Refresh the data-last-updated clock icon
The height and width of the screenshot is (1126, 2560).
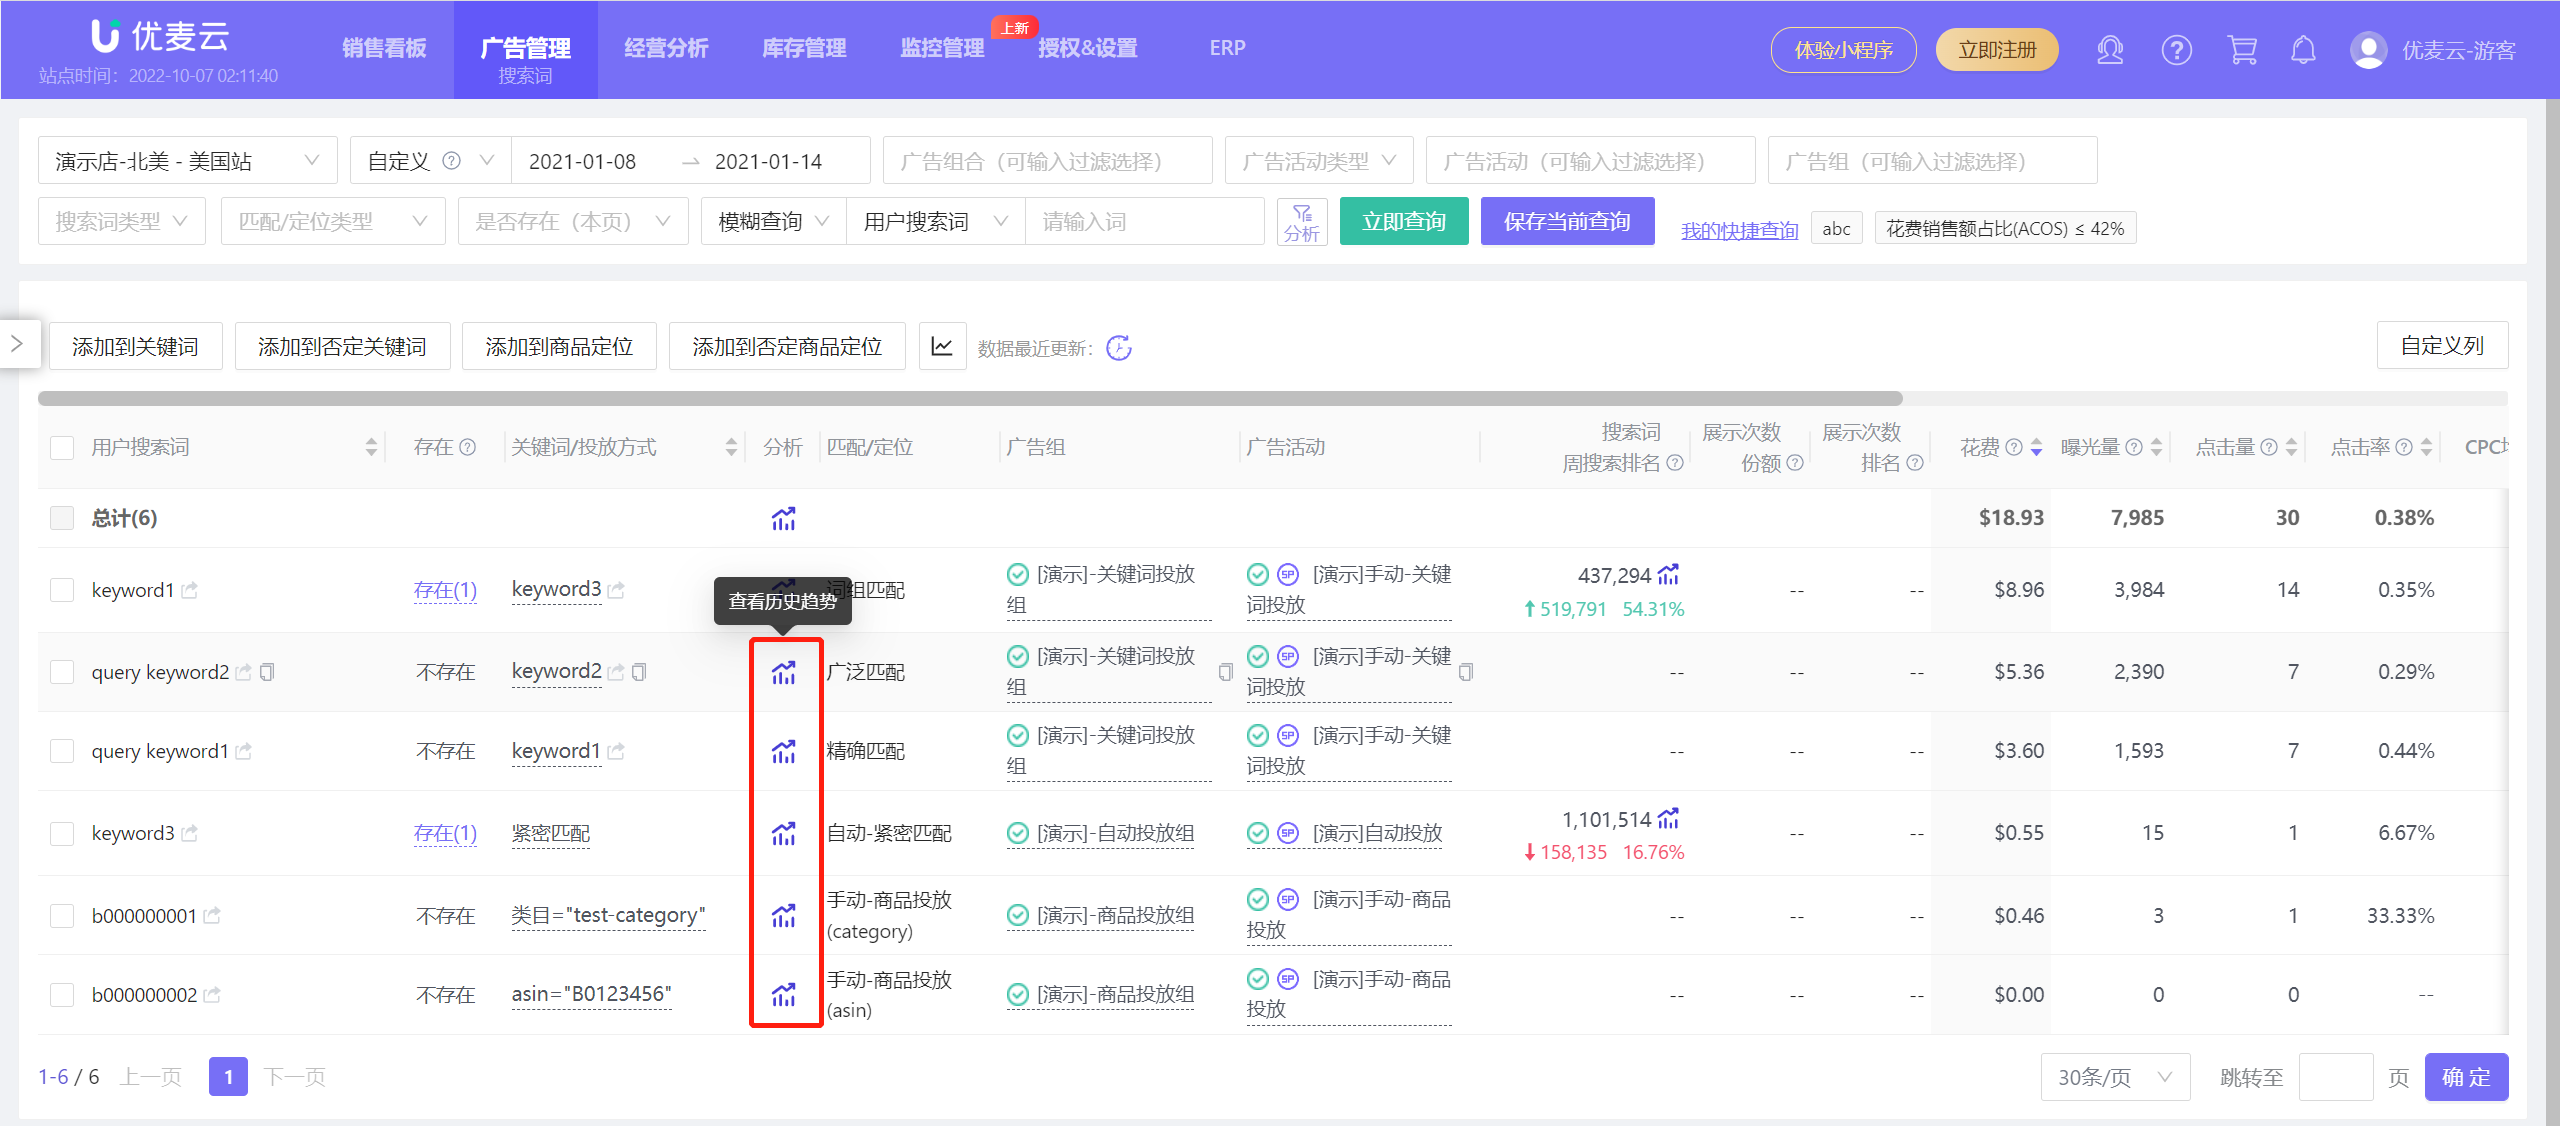(x=1119, y=348)
